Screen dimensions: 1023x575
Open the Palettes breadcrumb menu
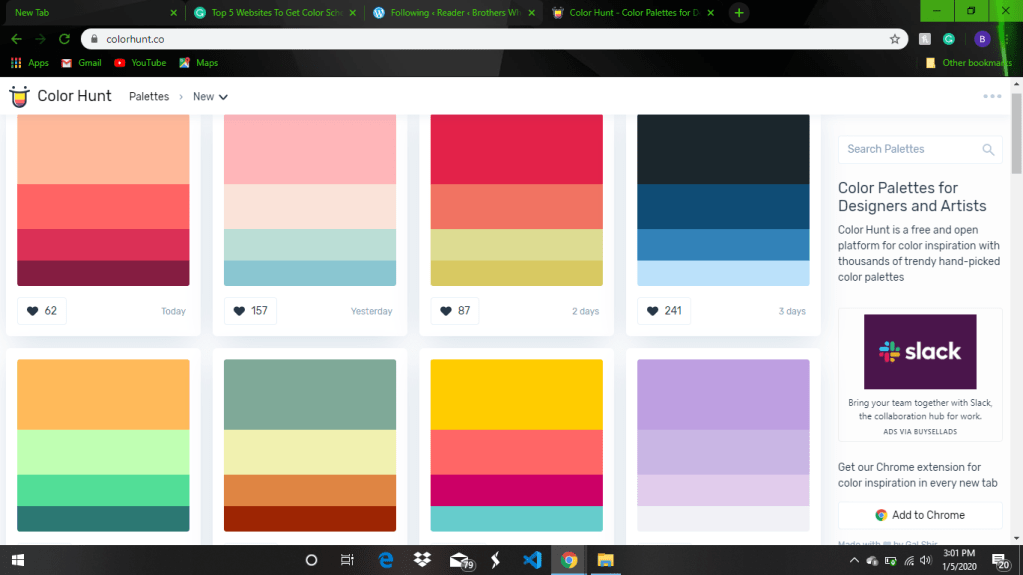[x=149, y=97]
